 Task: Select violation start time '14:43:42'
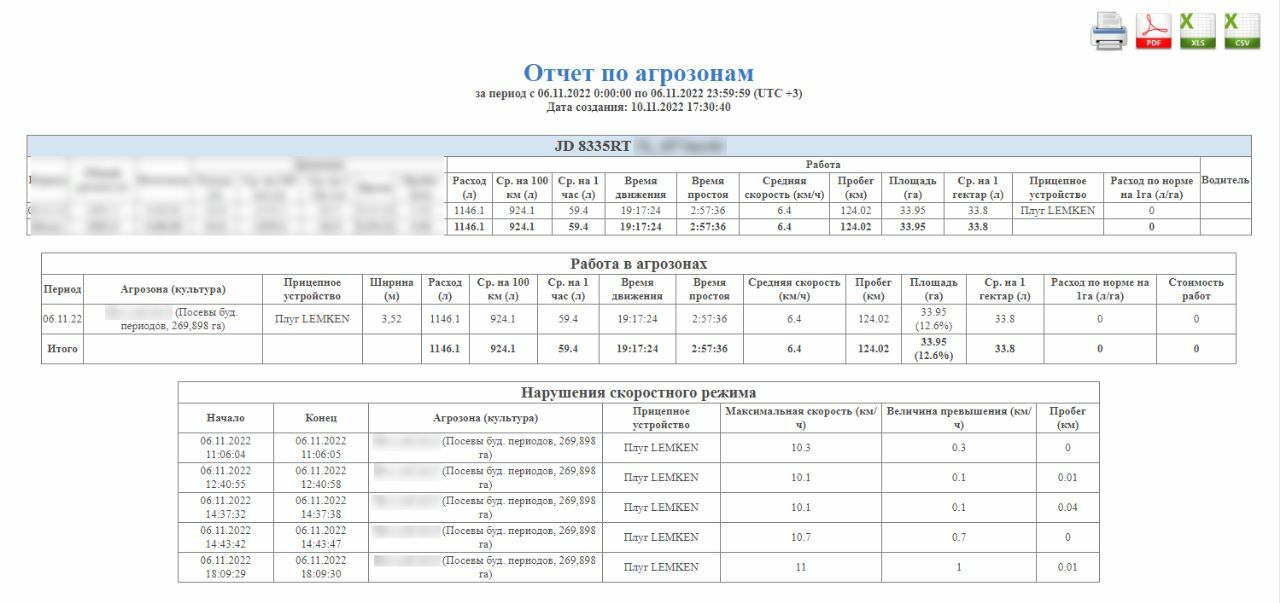[225, 544]
